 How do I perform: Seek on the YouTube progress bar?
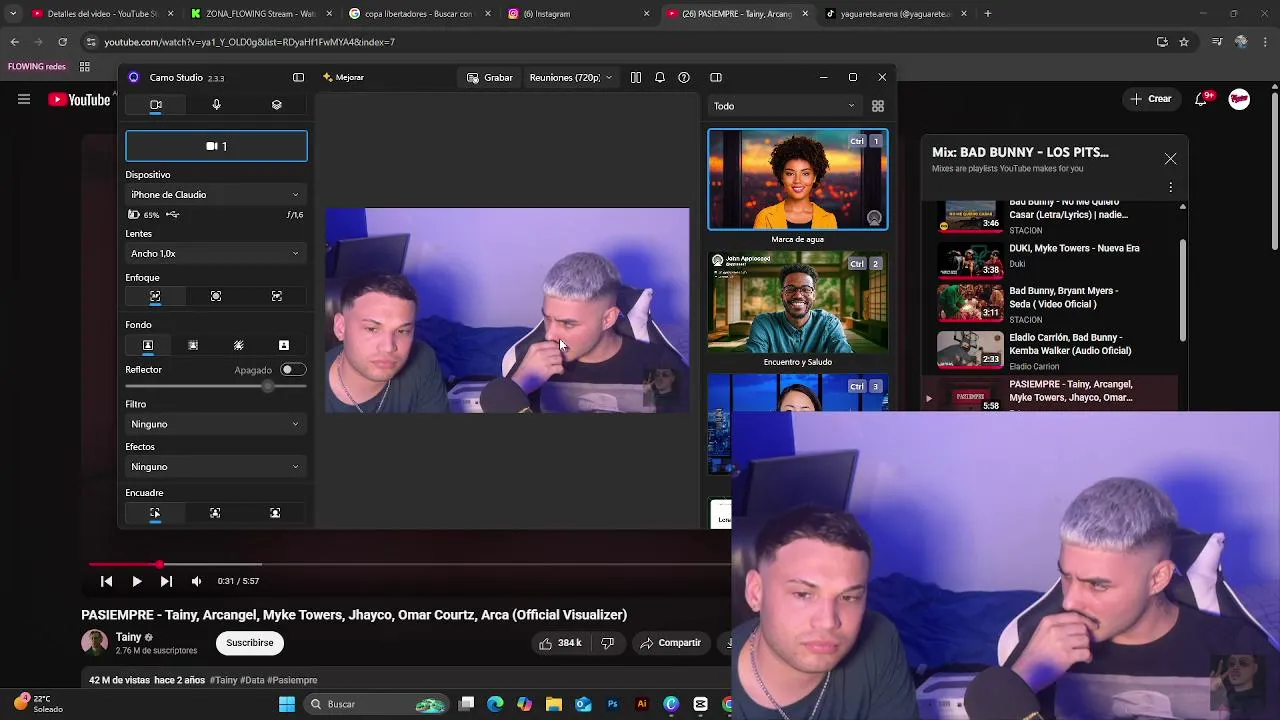410,565
